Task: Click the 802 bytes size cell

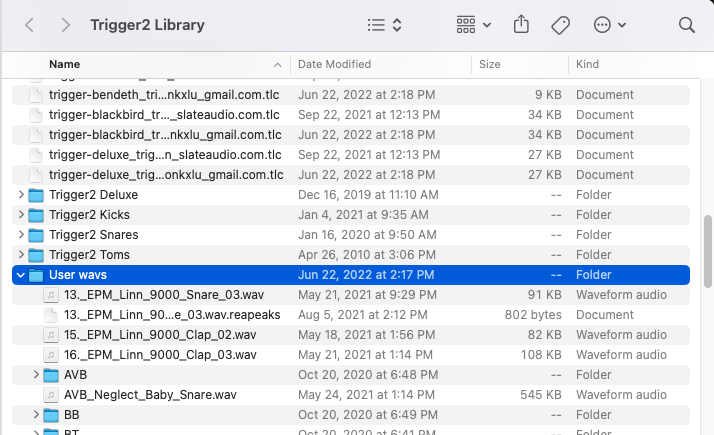Action: pyautogui.click(x=533, y=315)
